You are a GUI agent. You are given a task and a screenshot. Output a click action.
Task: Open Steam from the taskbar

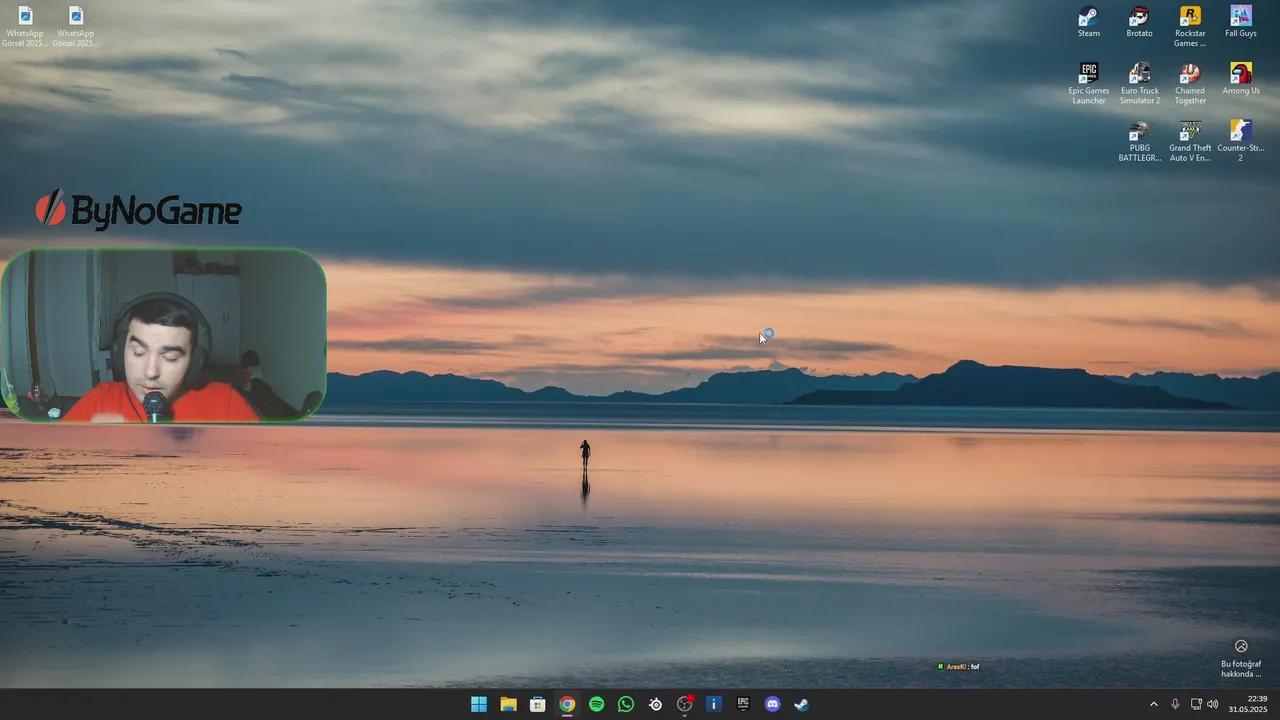point(802,704)
